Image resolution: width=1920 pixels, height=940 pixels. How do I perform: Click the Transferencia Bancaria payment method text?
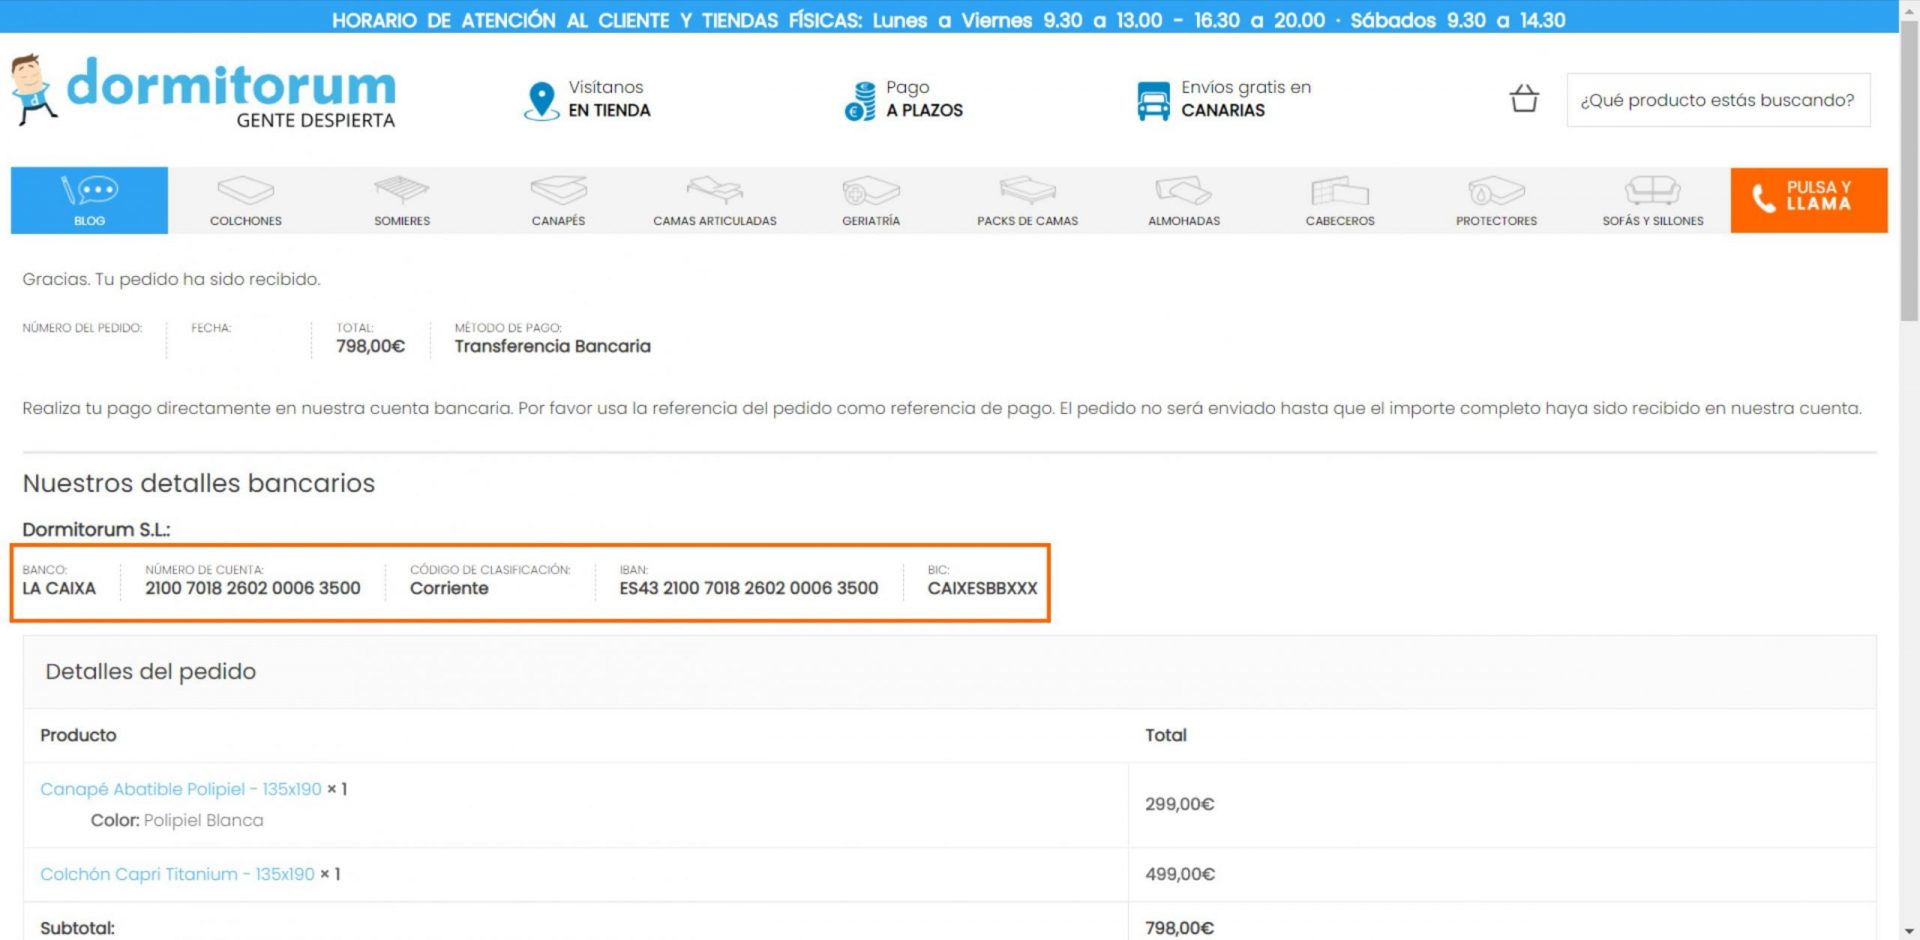coord(552,346)
